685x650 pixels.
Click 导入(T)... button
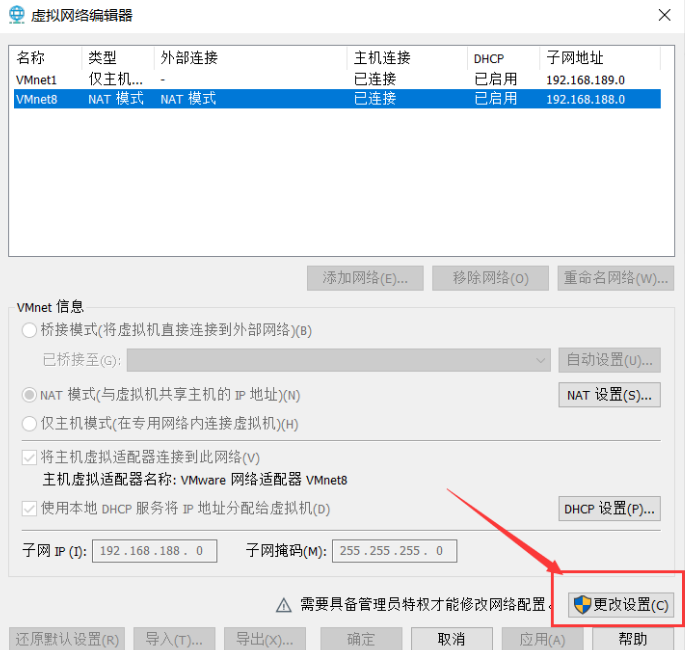click(174, 639)
